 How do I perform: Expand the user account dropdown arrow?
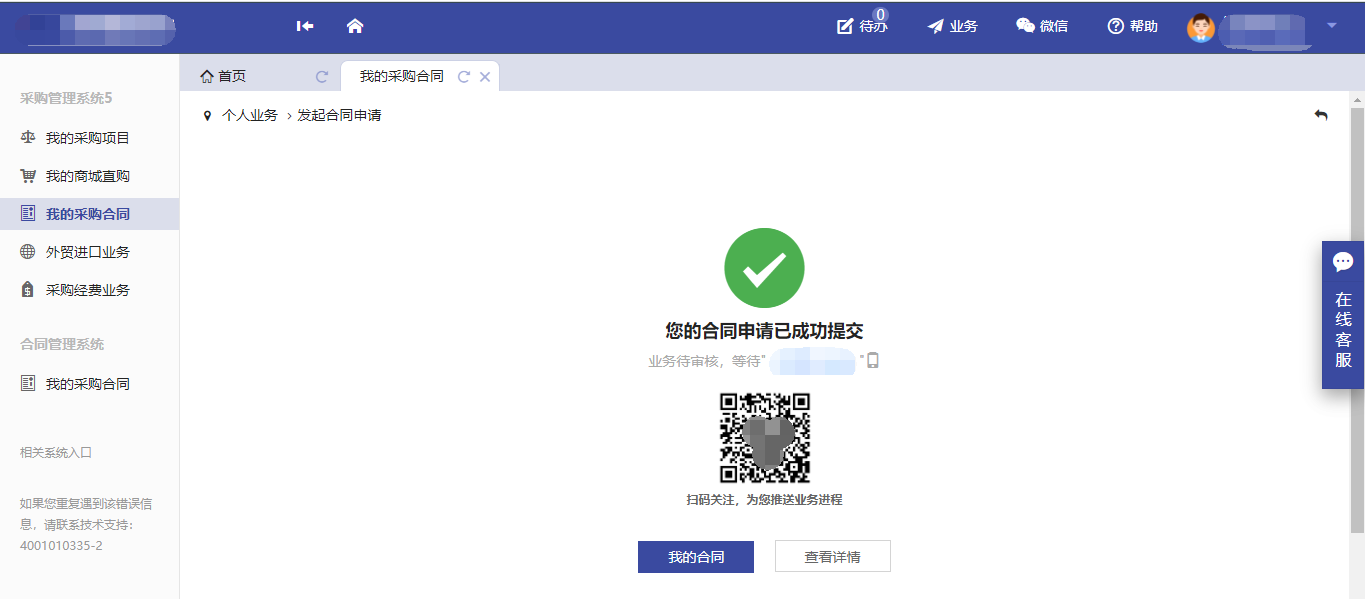pyautogui.click(x=1331, y=26)
